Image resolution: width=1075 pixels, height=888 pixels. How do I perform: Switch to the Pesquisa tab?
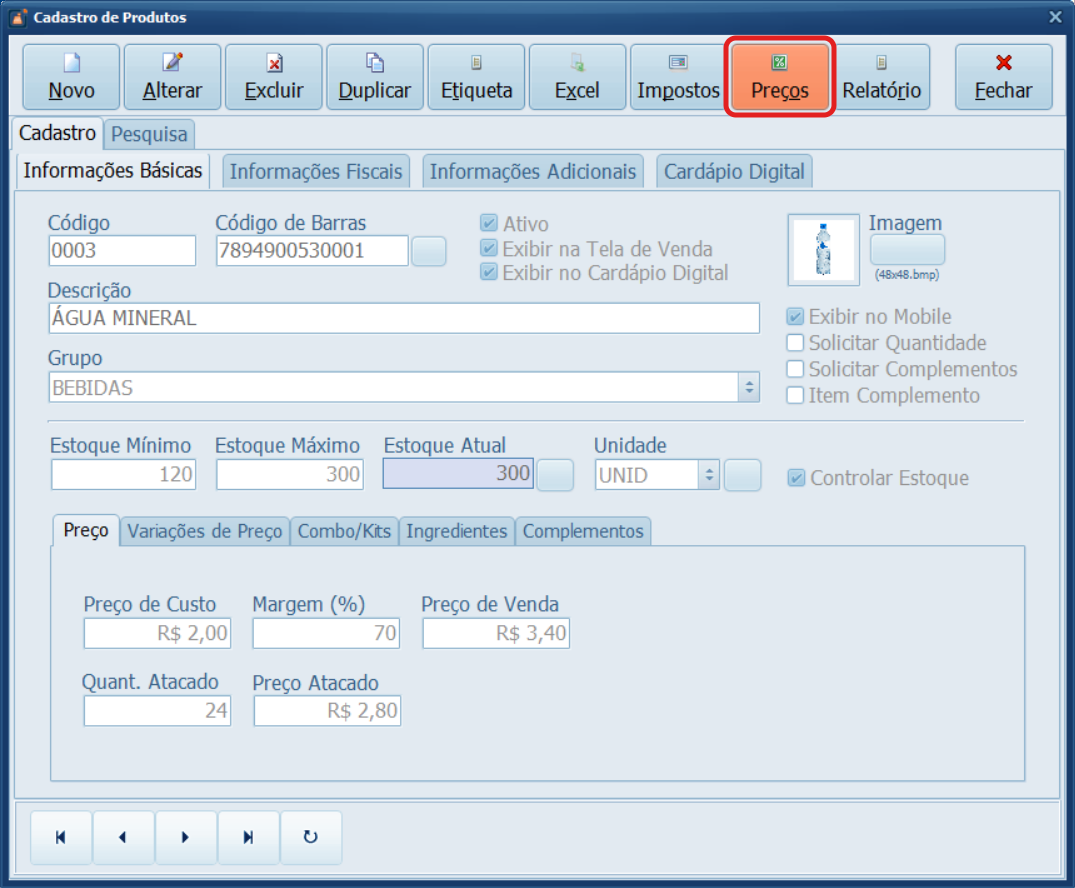tap(149, 134)
